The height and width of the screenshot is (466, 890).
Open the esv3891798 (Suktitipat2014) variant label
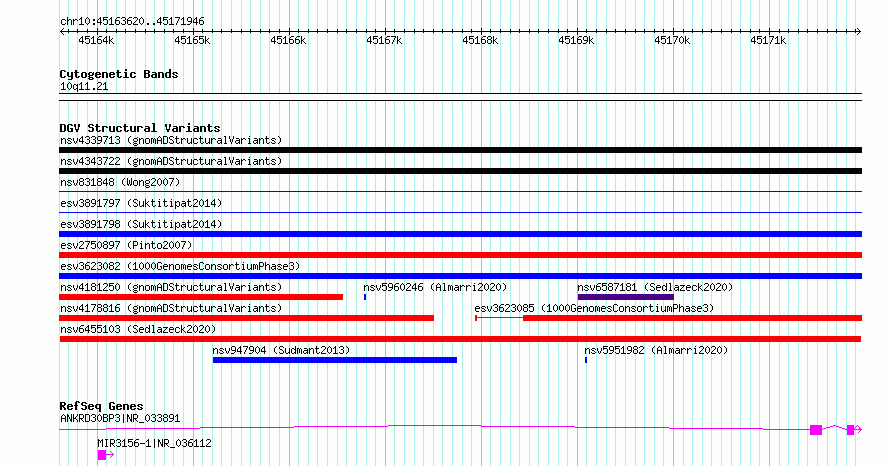coord(141,224)
